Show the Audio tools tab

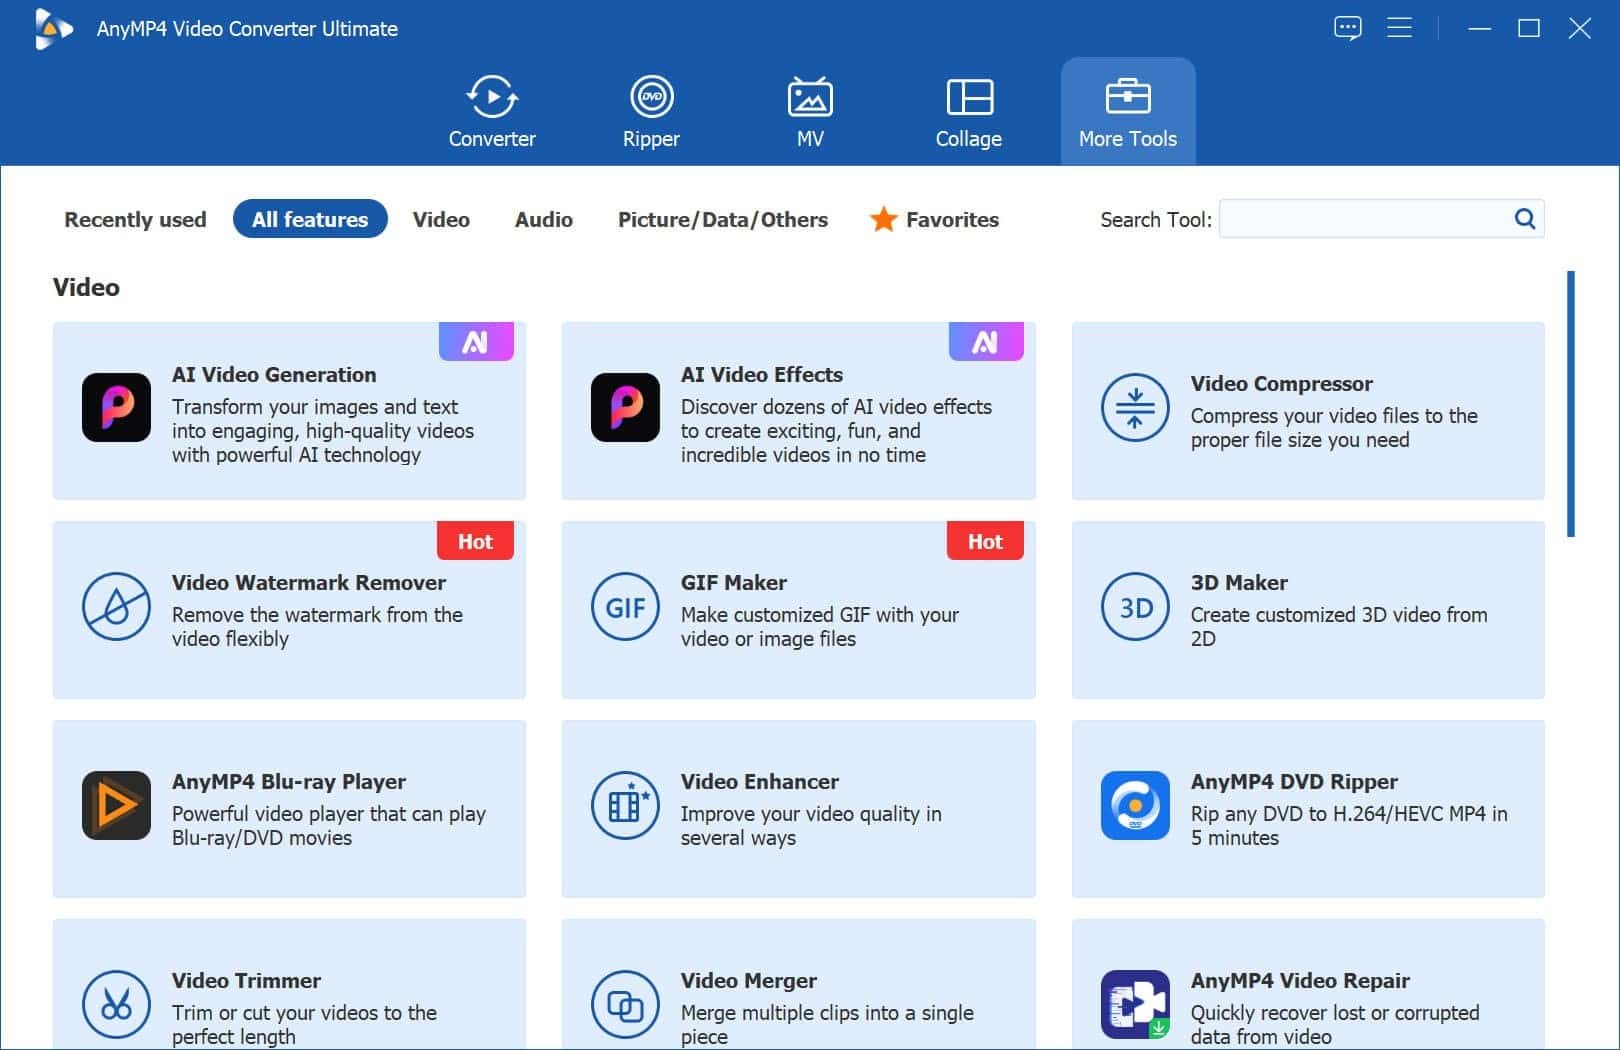point(544,219)
